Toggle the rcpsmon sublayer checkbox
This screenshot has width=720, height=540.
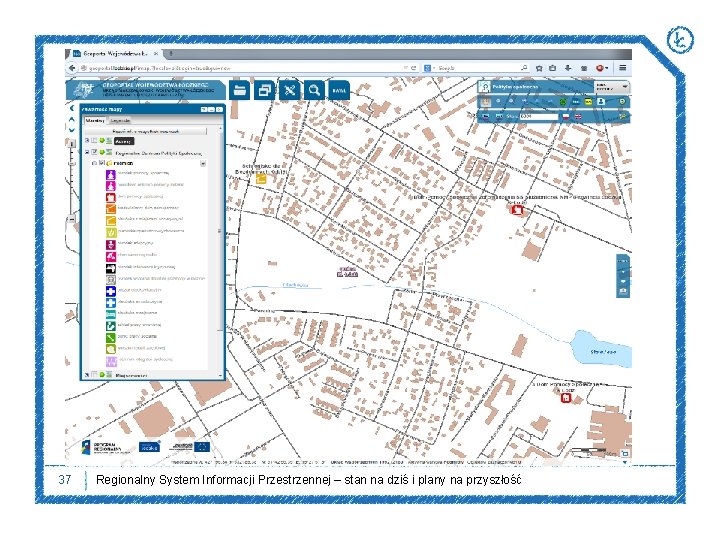[x=102, y=163]
